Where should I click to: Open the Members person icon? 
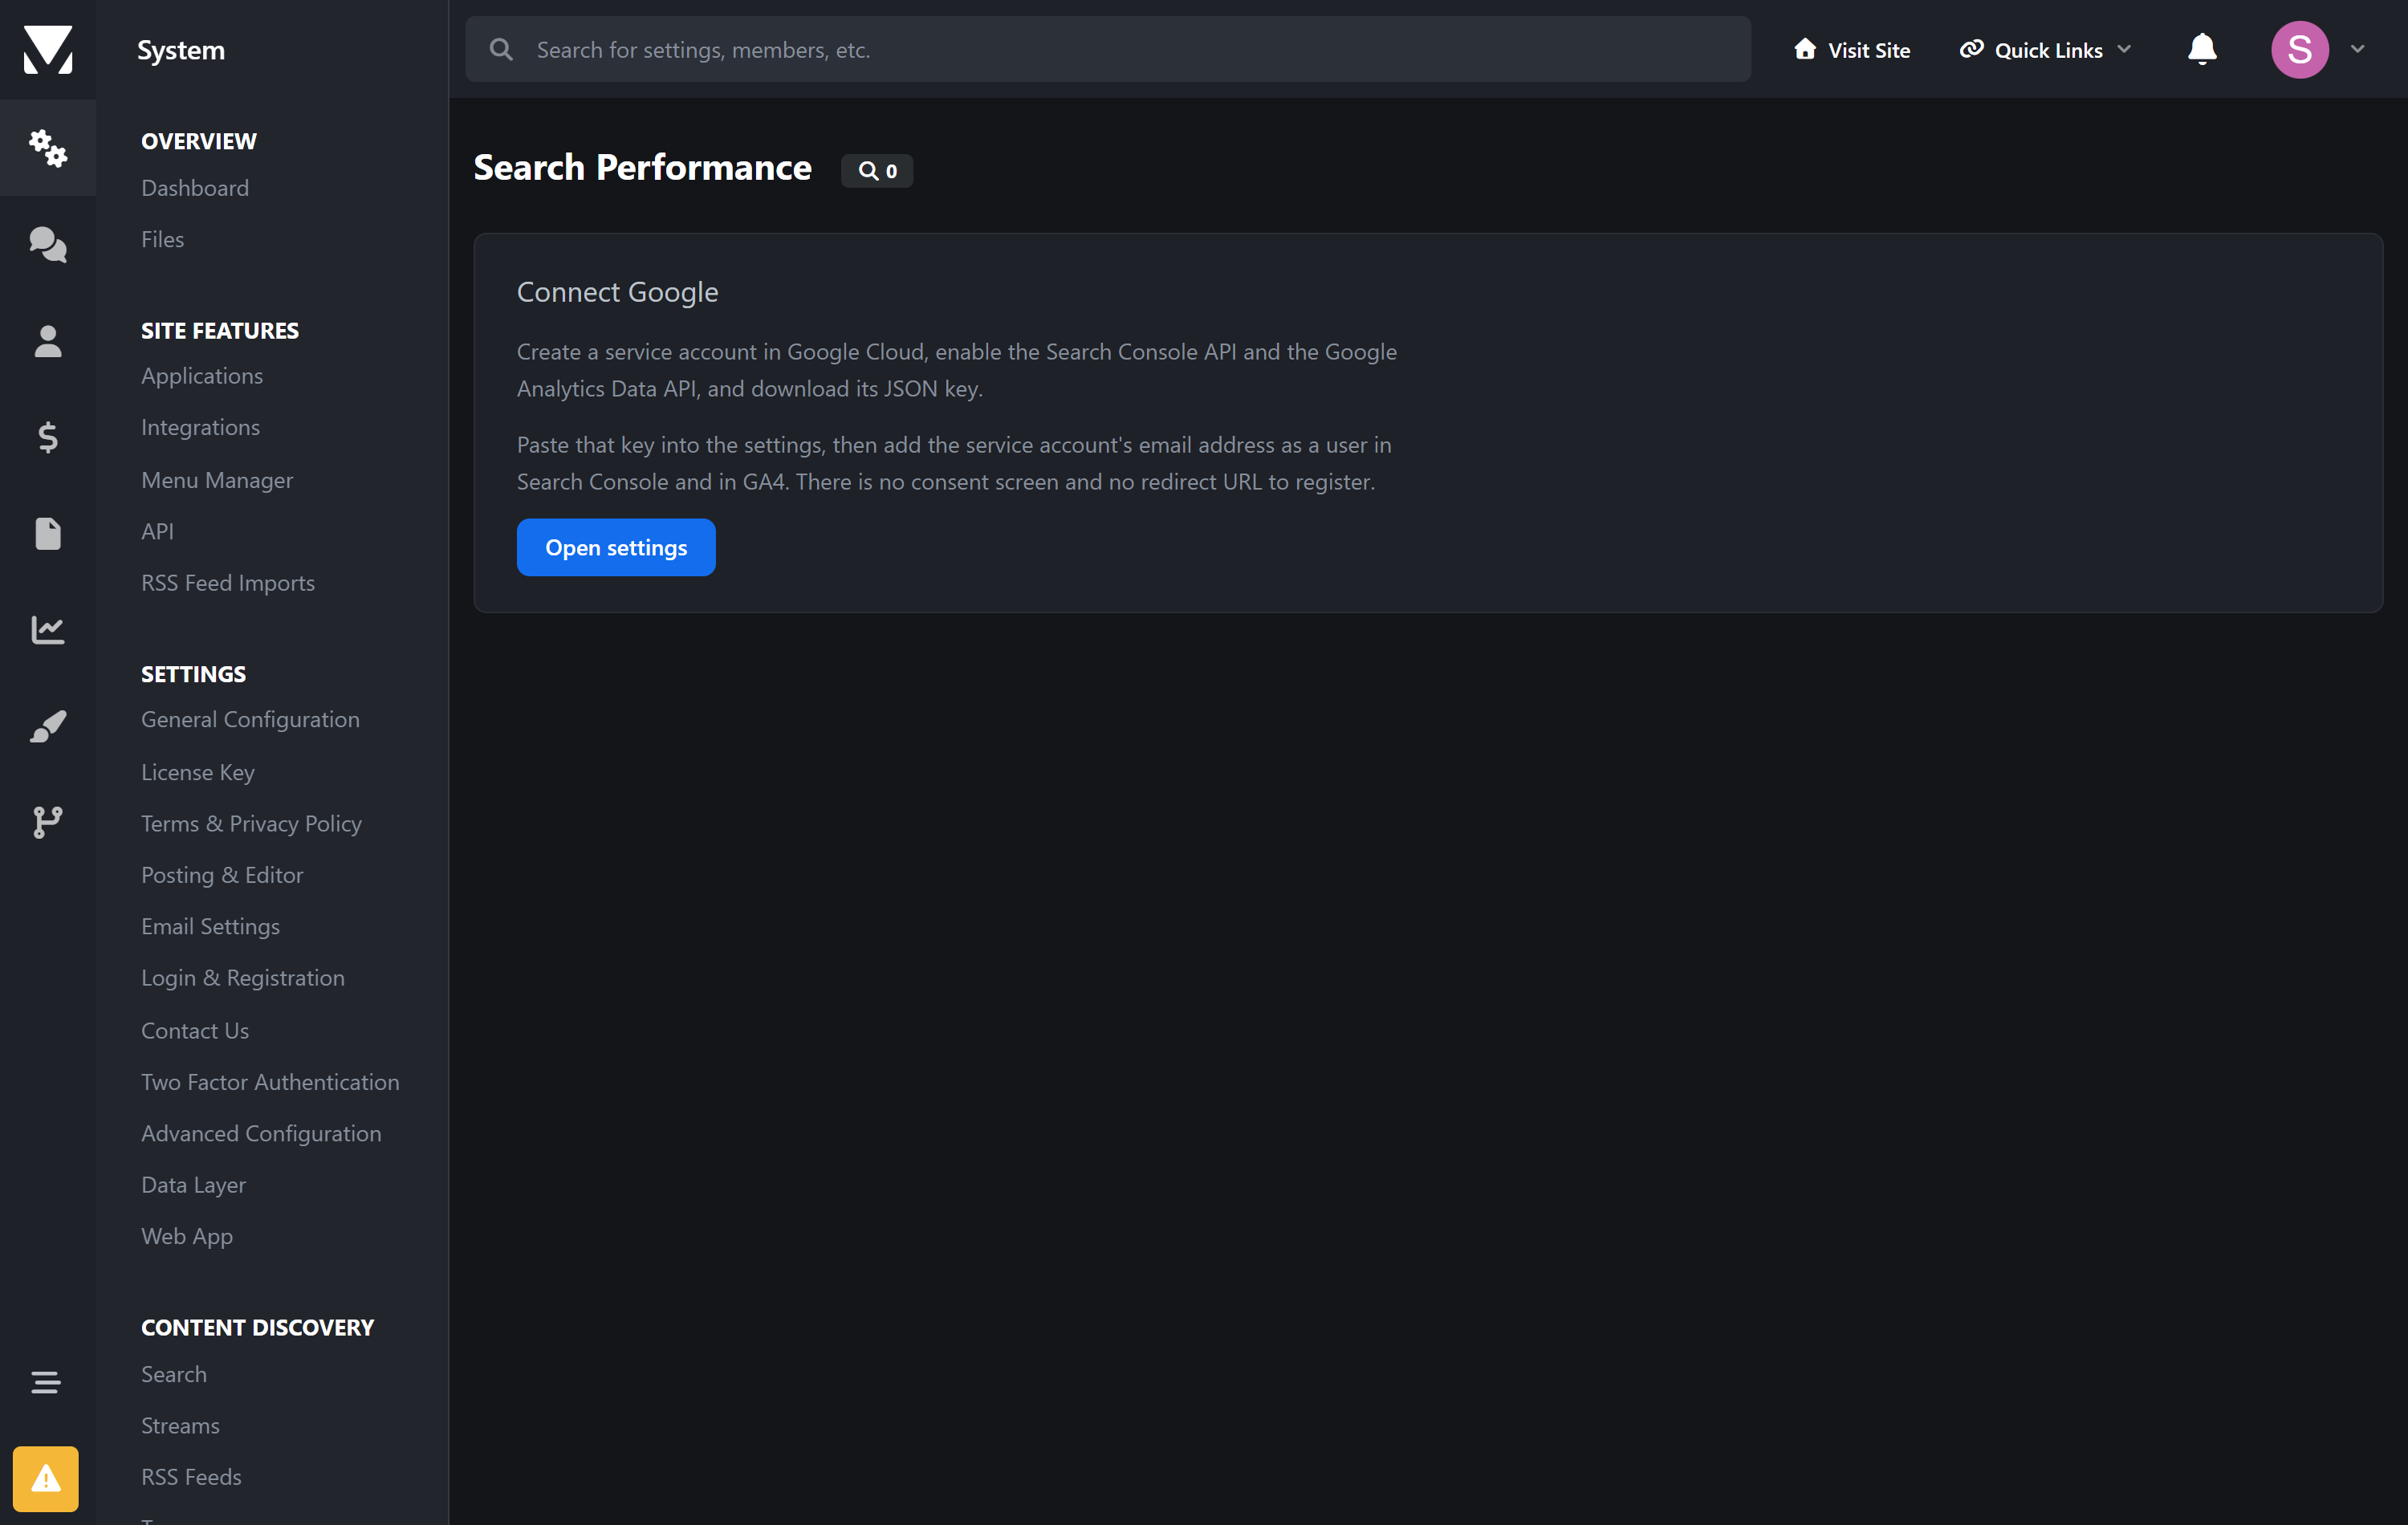point(48,341)
